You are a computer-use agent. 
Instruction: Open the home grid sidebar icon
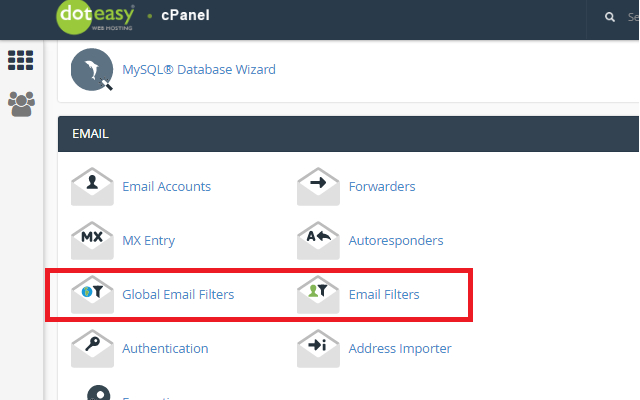tap(20, 60)
